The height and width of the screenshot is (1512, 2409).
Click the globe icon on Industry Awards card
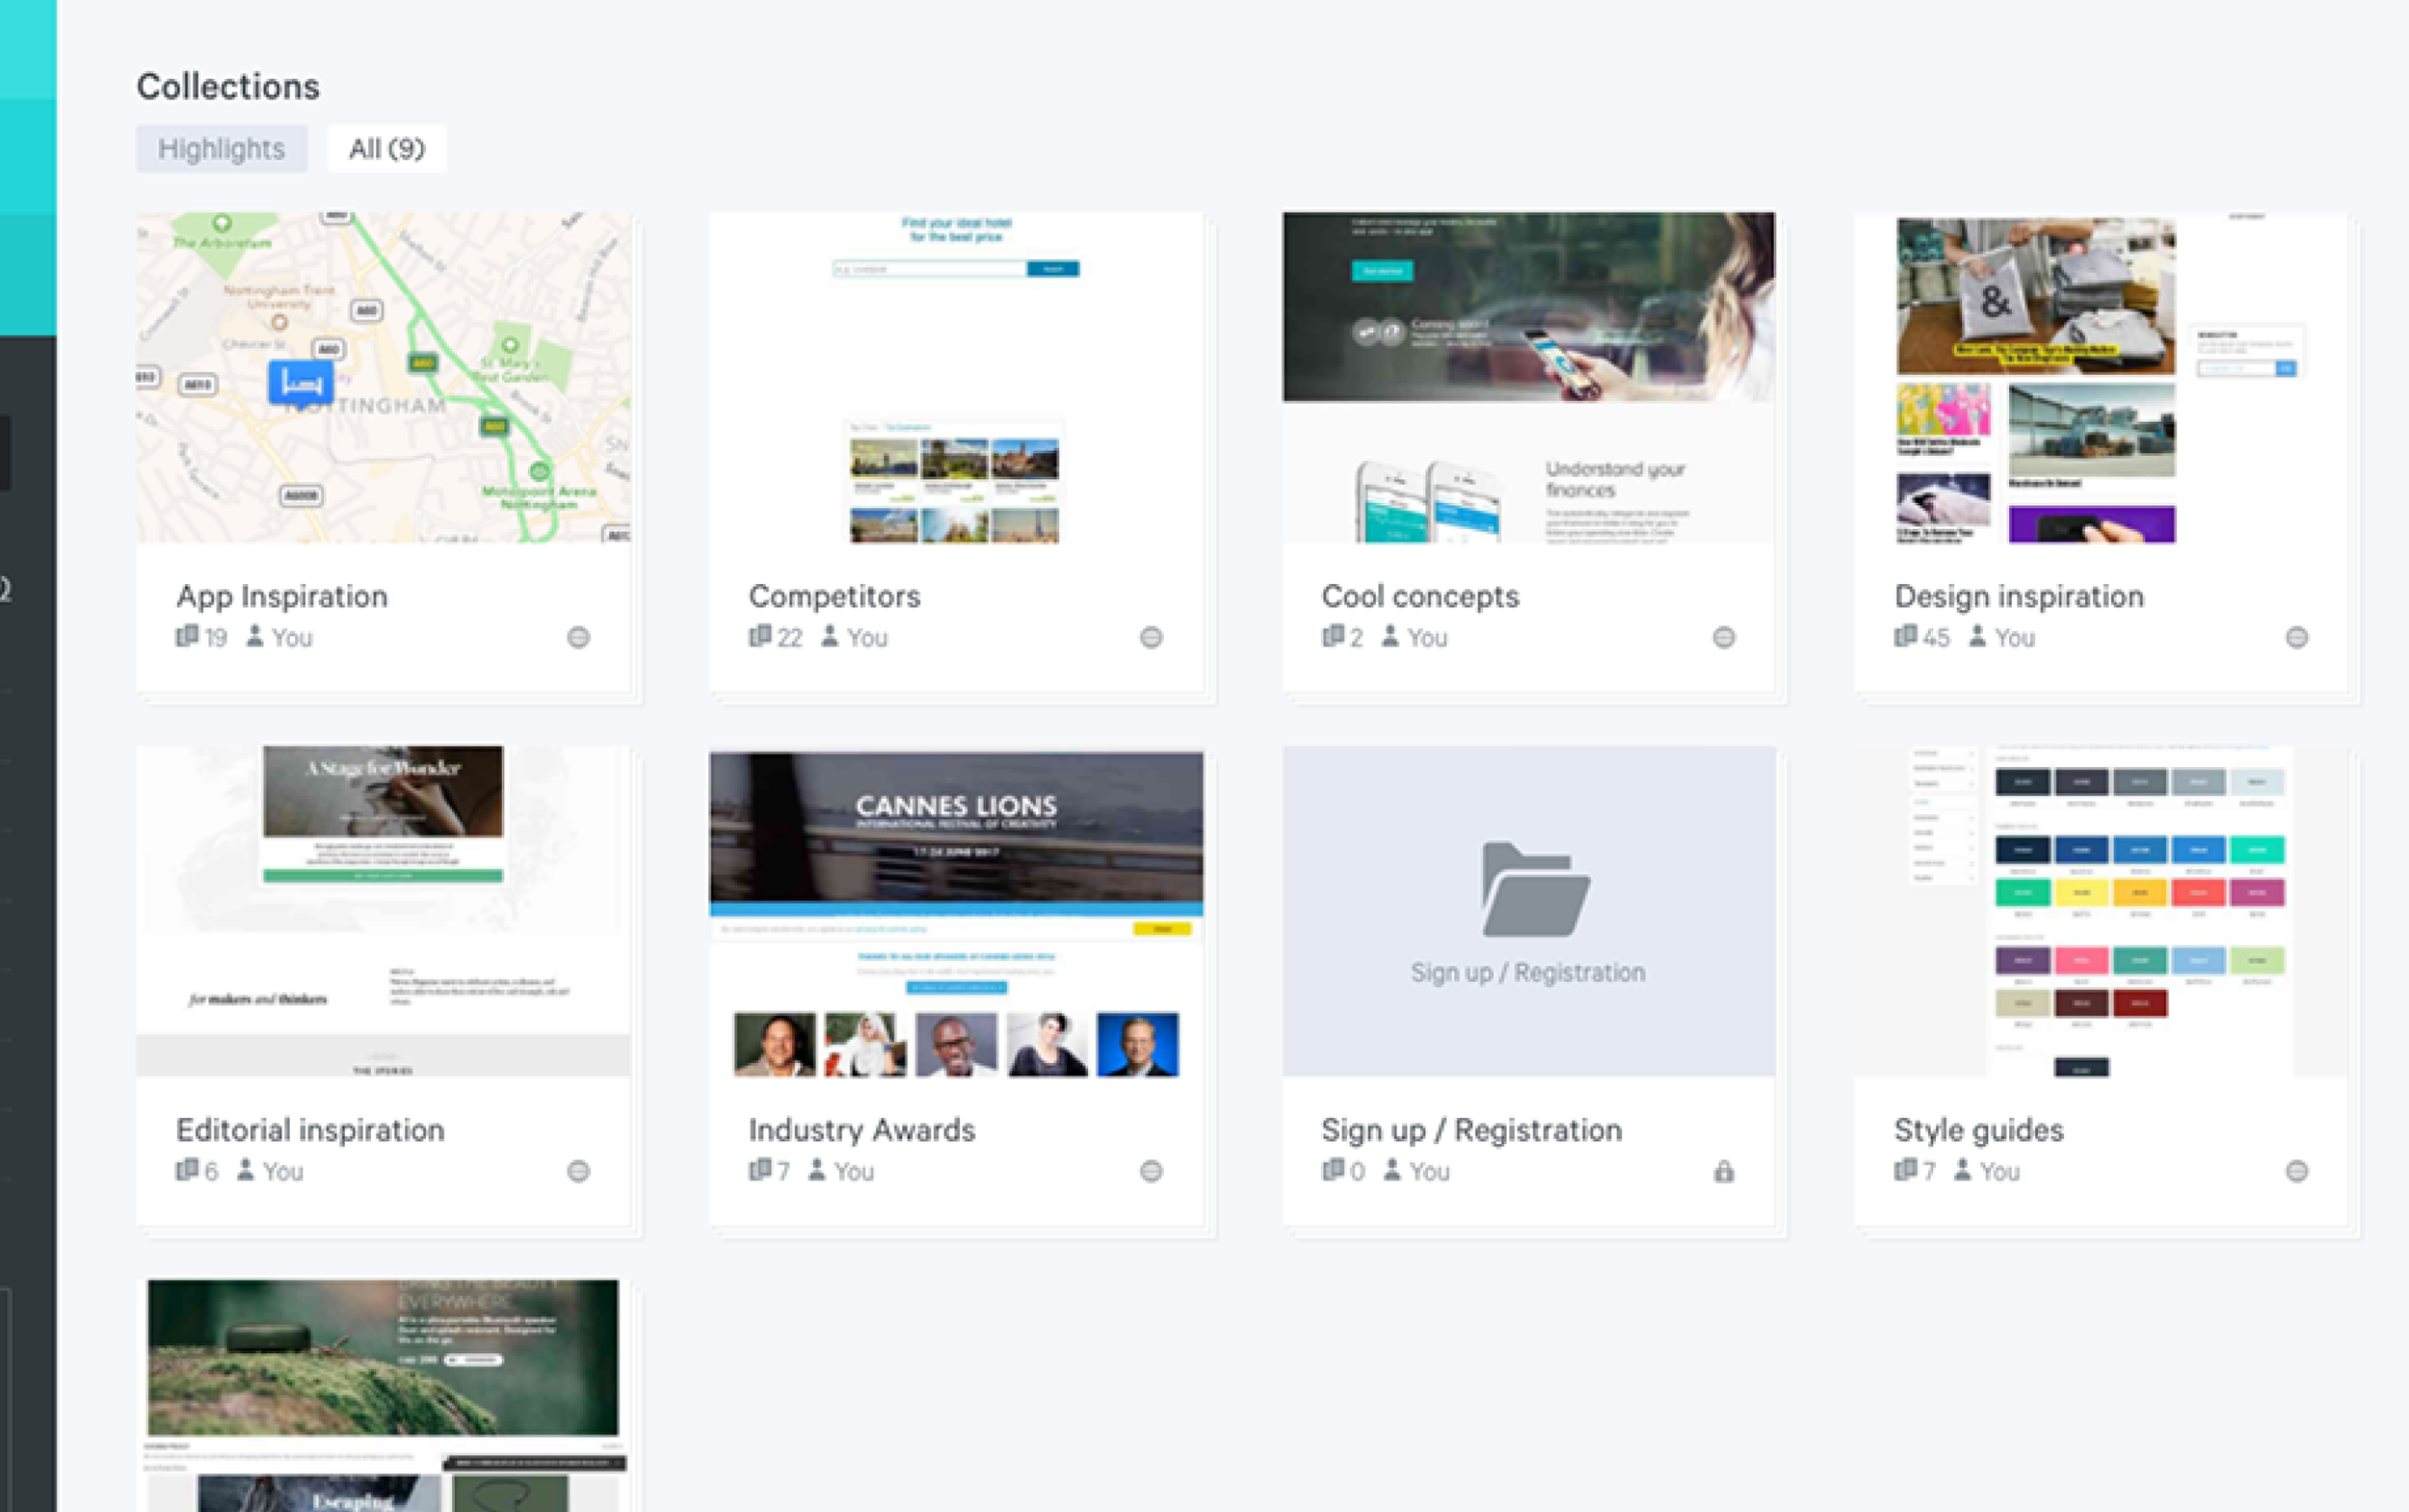1151,1171
